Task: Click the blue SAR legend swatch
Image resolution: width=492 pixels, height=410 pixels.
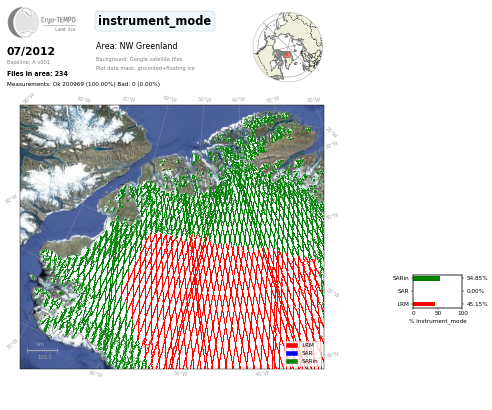Action: [292, 353]
